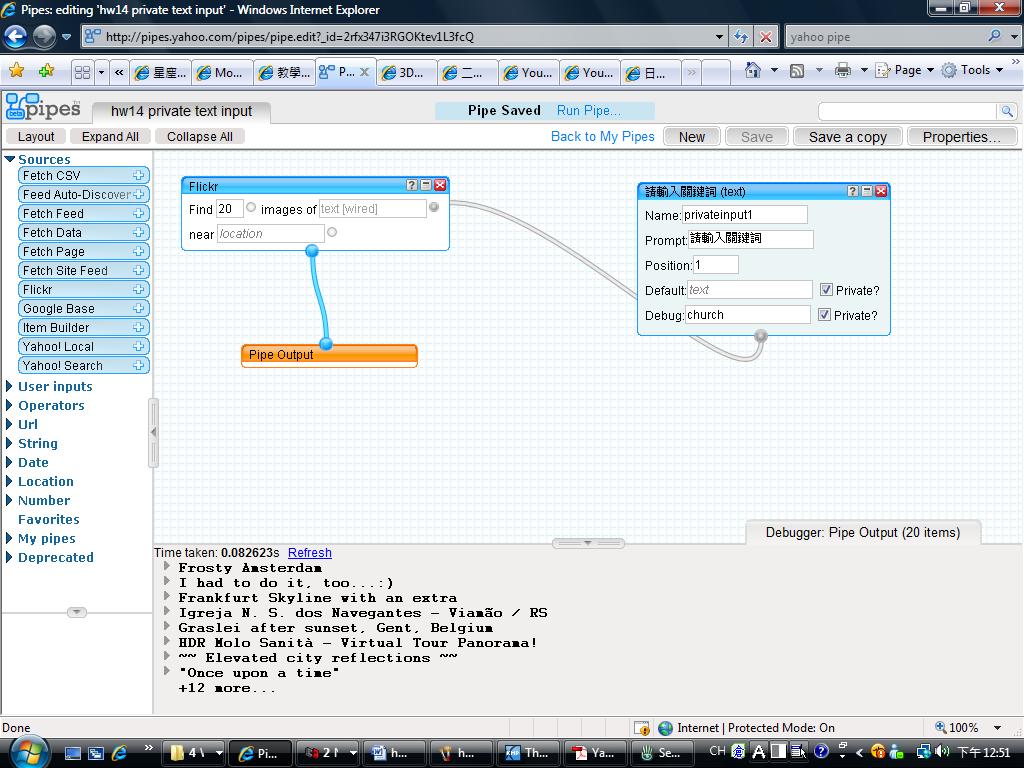Viewport: 1024px width, 768px height.
Task: Add the Yahoo! Search module
Action: 138,365
